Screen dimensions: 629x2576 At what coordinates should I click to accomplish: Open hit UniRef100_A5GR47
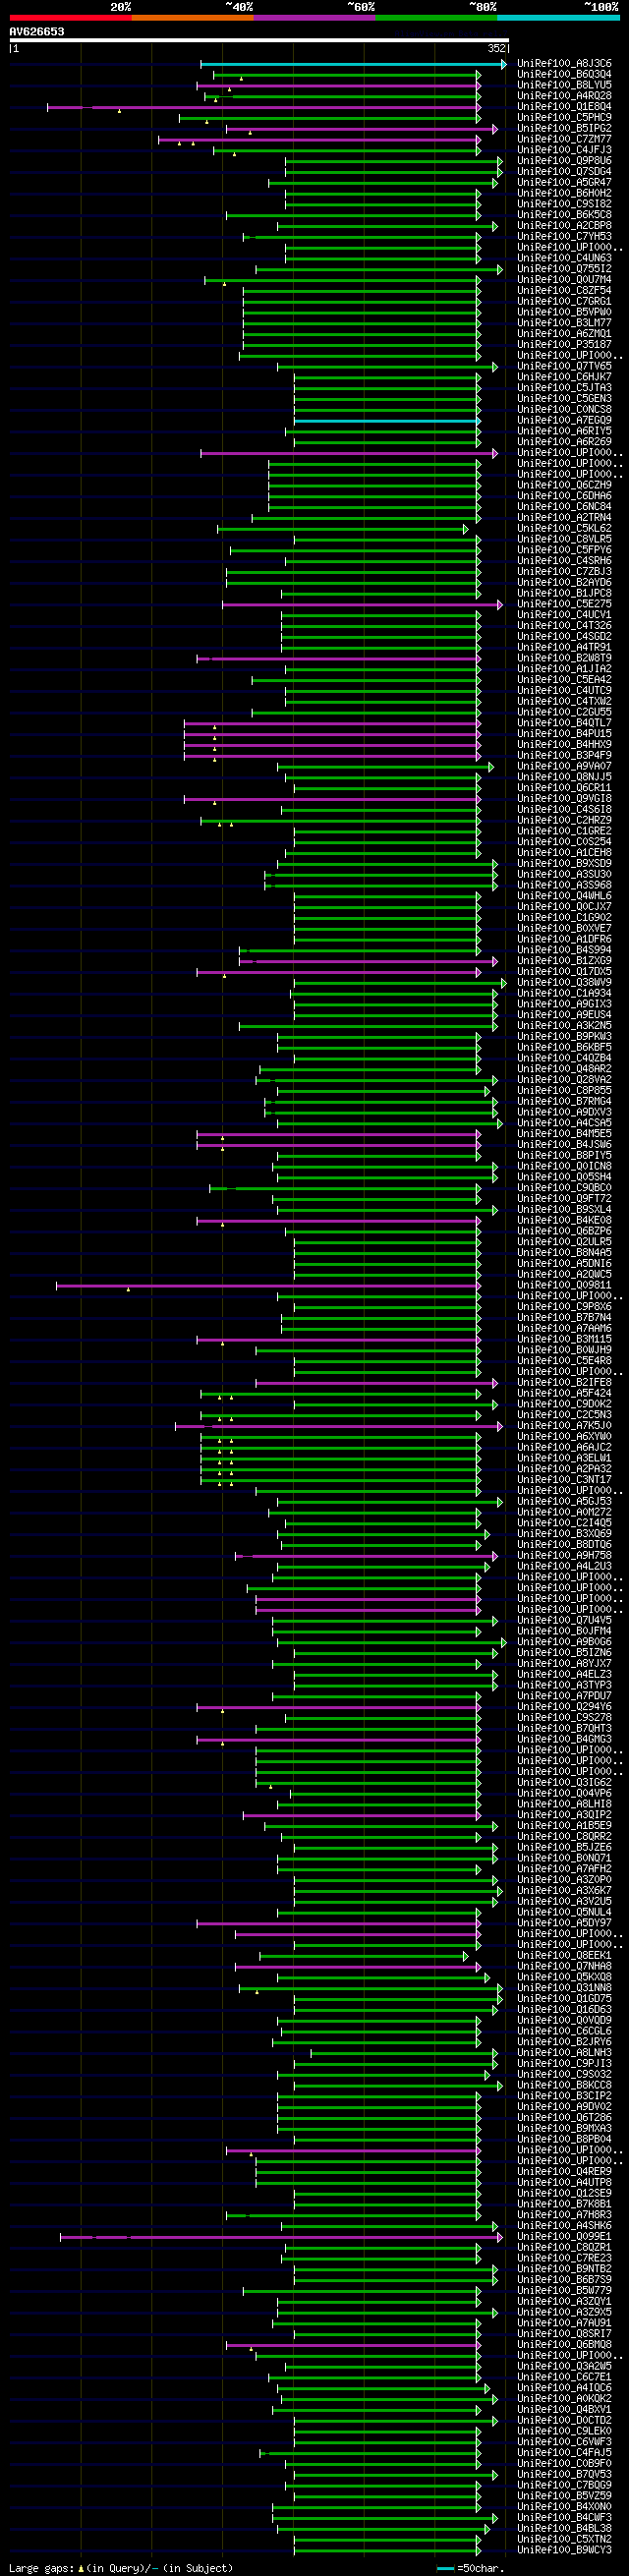(565, 183)
